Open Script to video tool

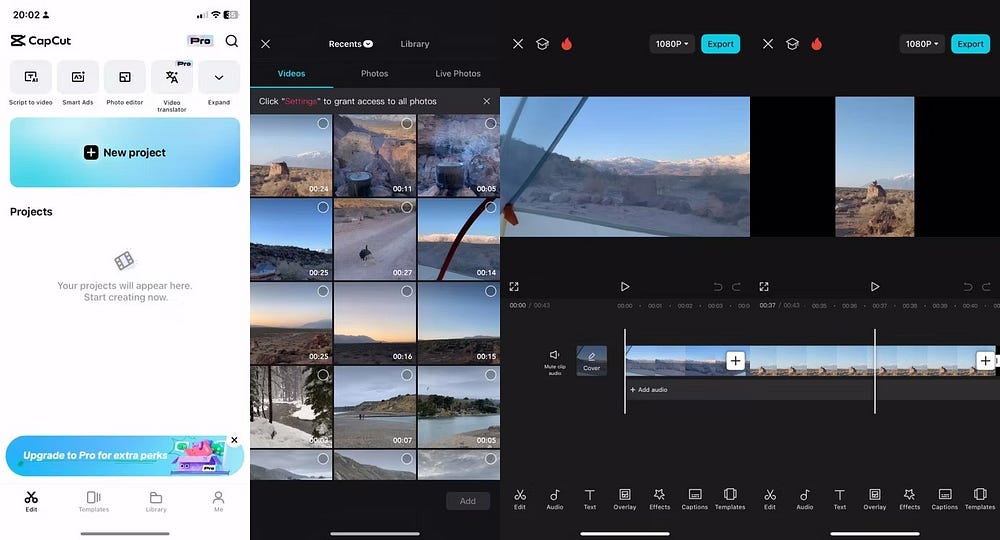31,84
